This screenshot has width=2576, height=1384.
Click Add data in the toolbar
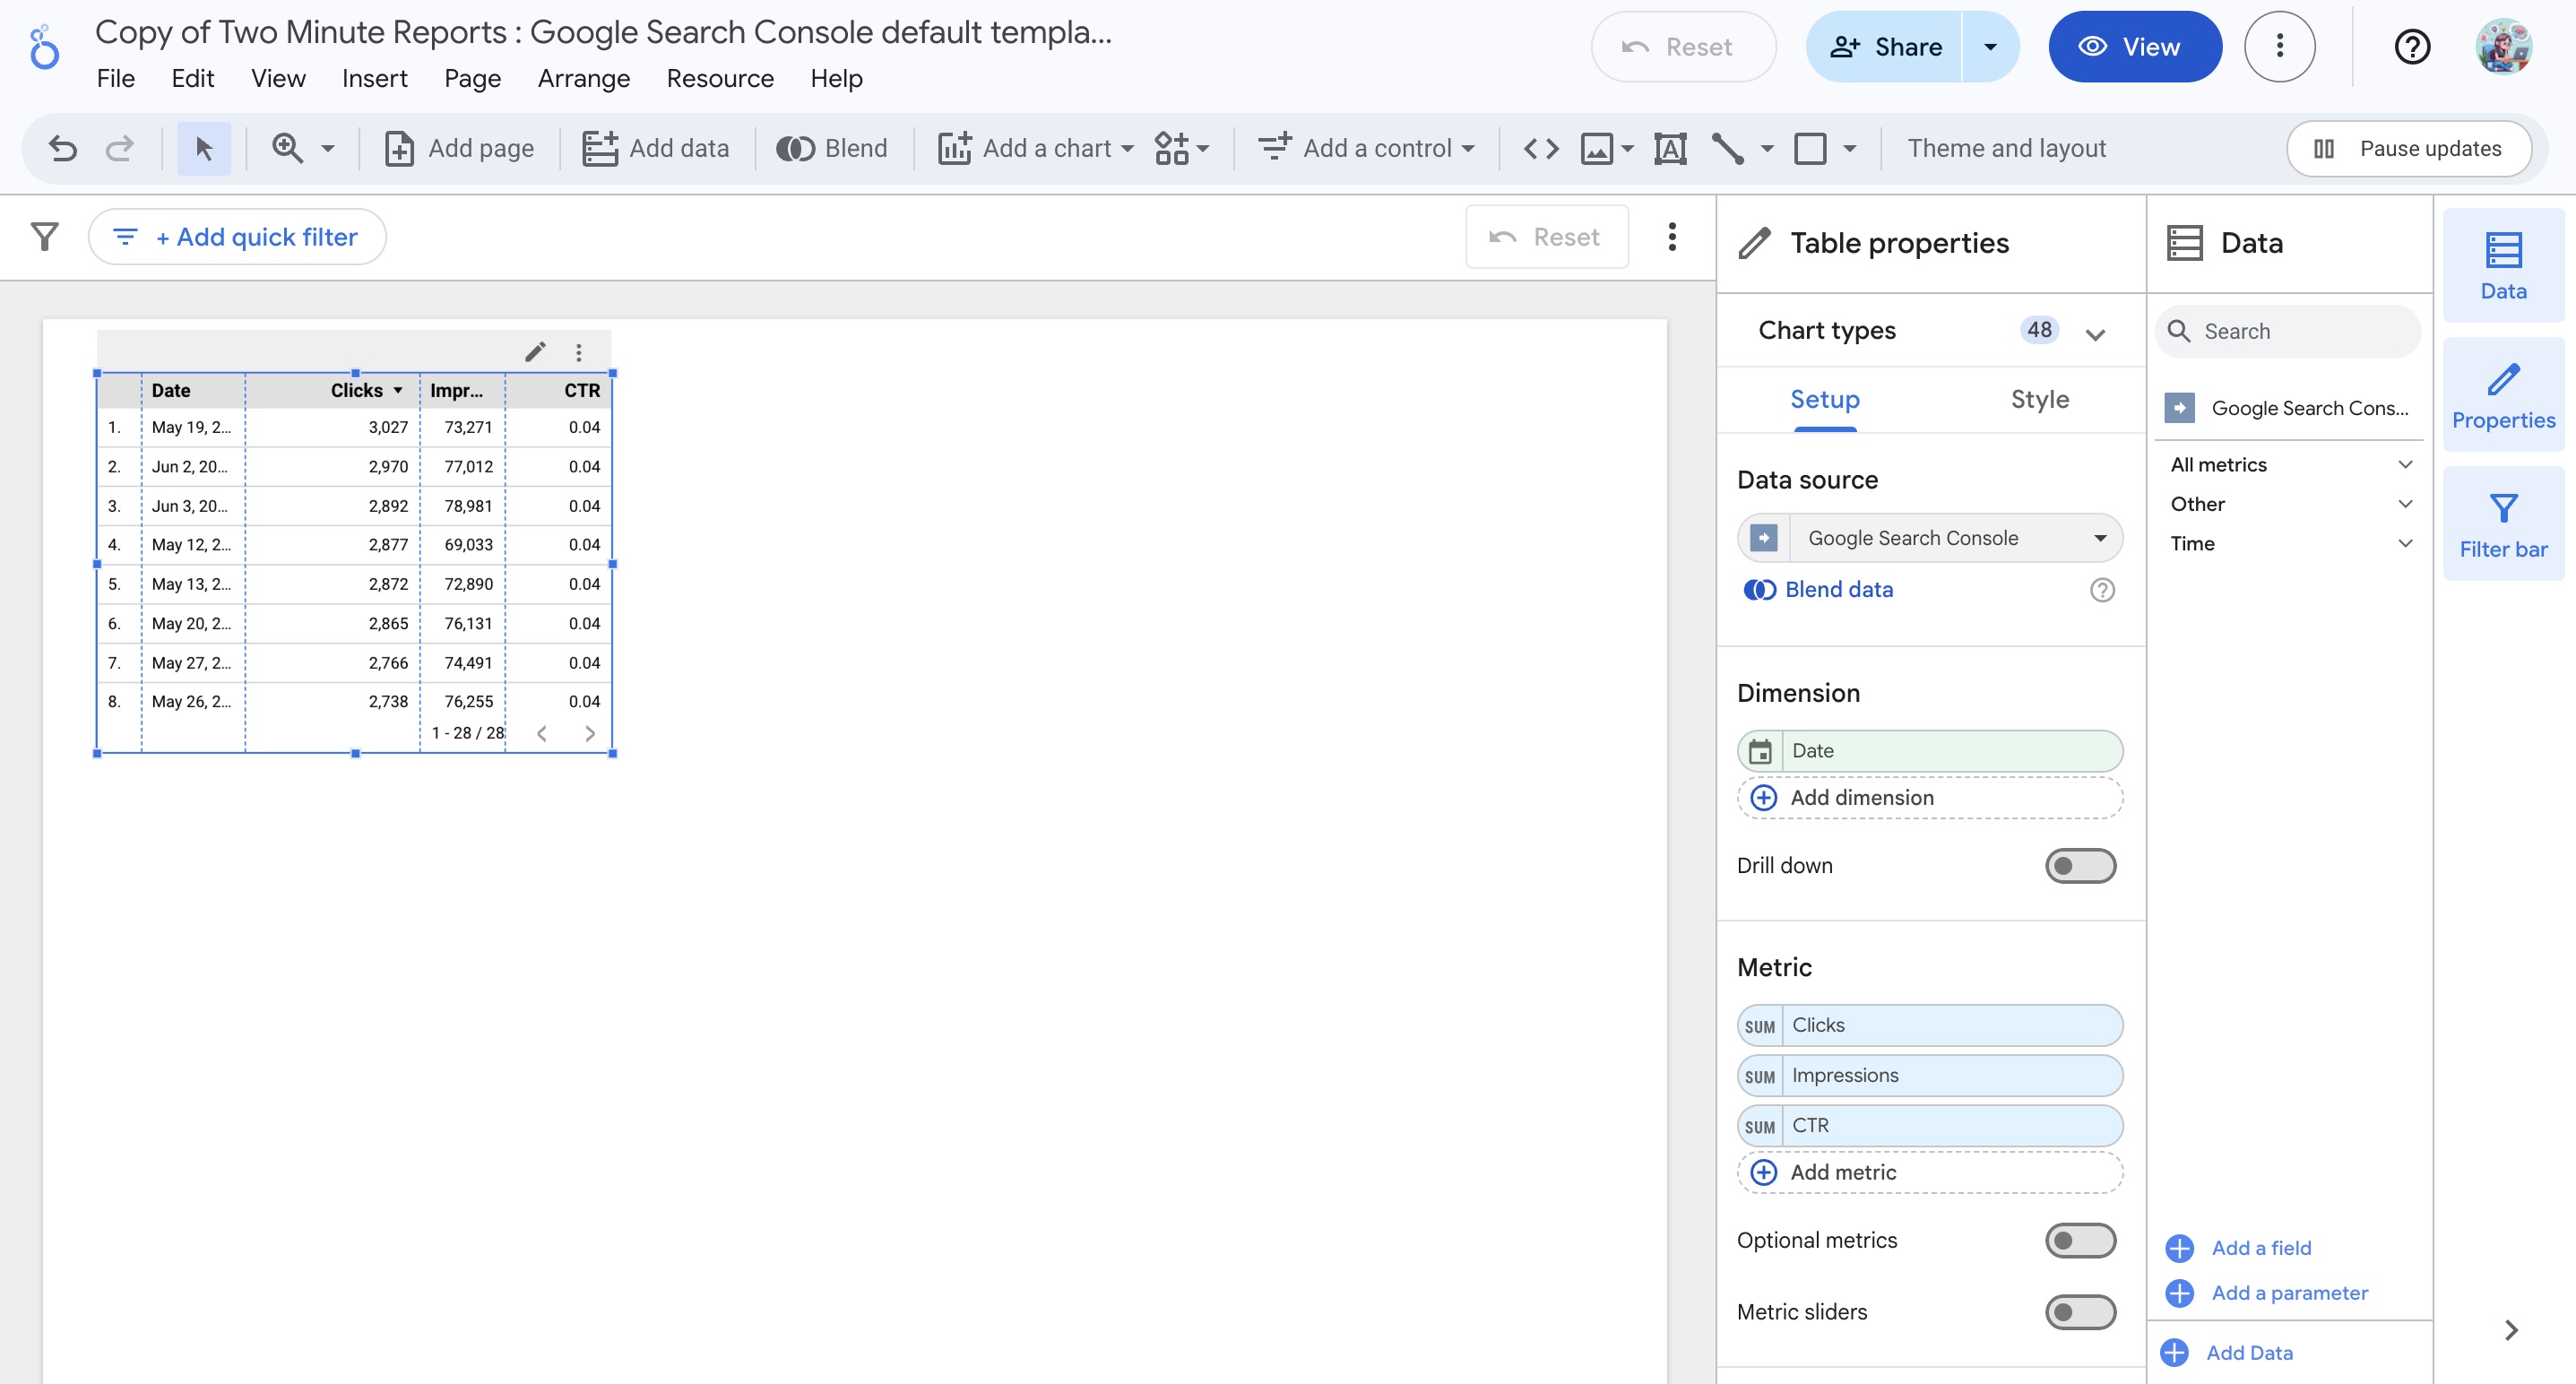pyautogui.click(x=656, y=149)
